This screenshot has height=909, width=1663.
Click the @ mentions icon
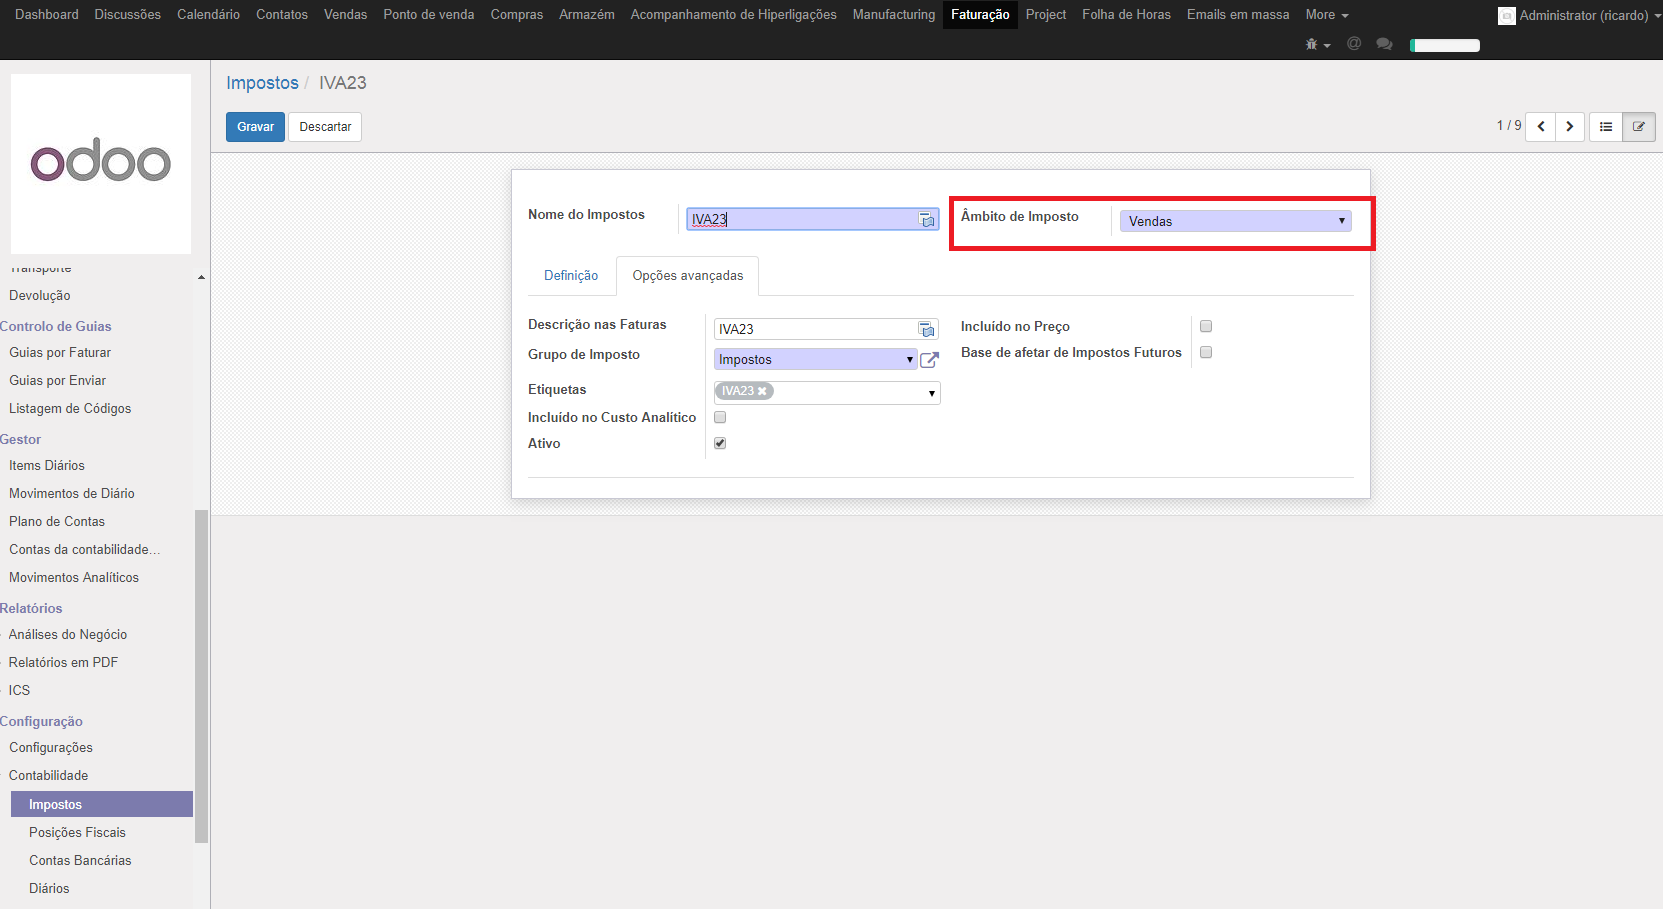point(1354,44)
